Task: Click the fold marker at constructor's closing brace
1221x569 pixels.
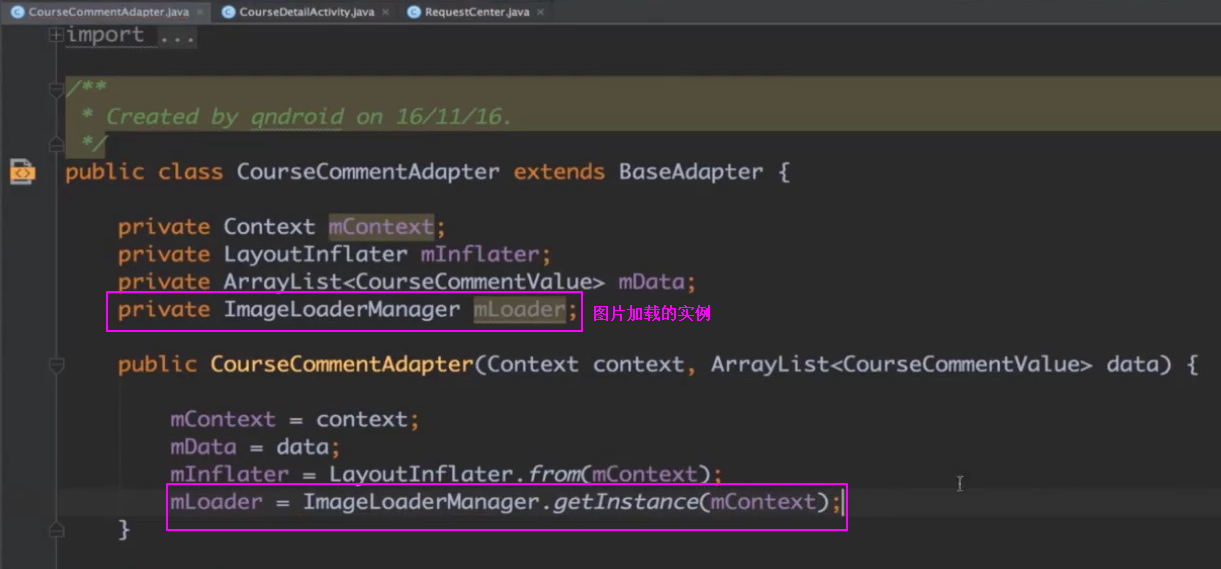Action: pyautogui.click(x=56, y=529)
